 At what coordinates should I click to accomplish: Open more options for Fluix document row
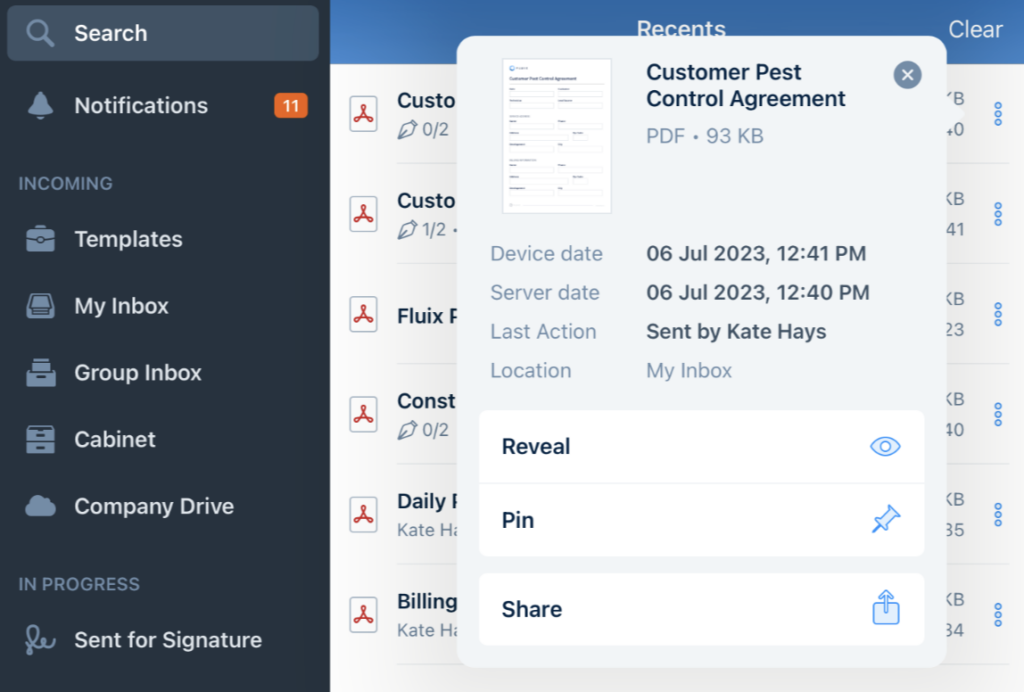[997, 314]
